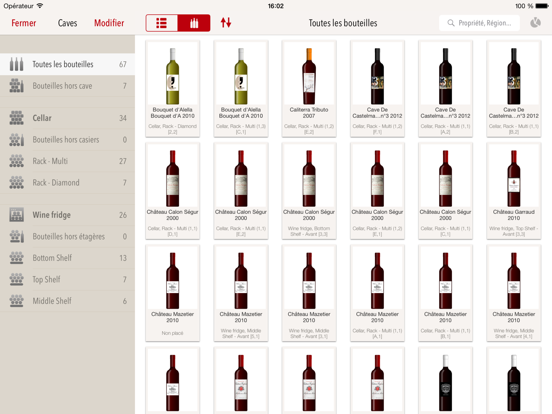Screen dimensions: 552x414
Task: Select Bouteilles hors casiers icon
Action: tap(17, 140)
